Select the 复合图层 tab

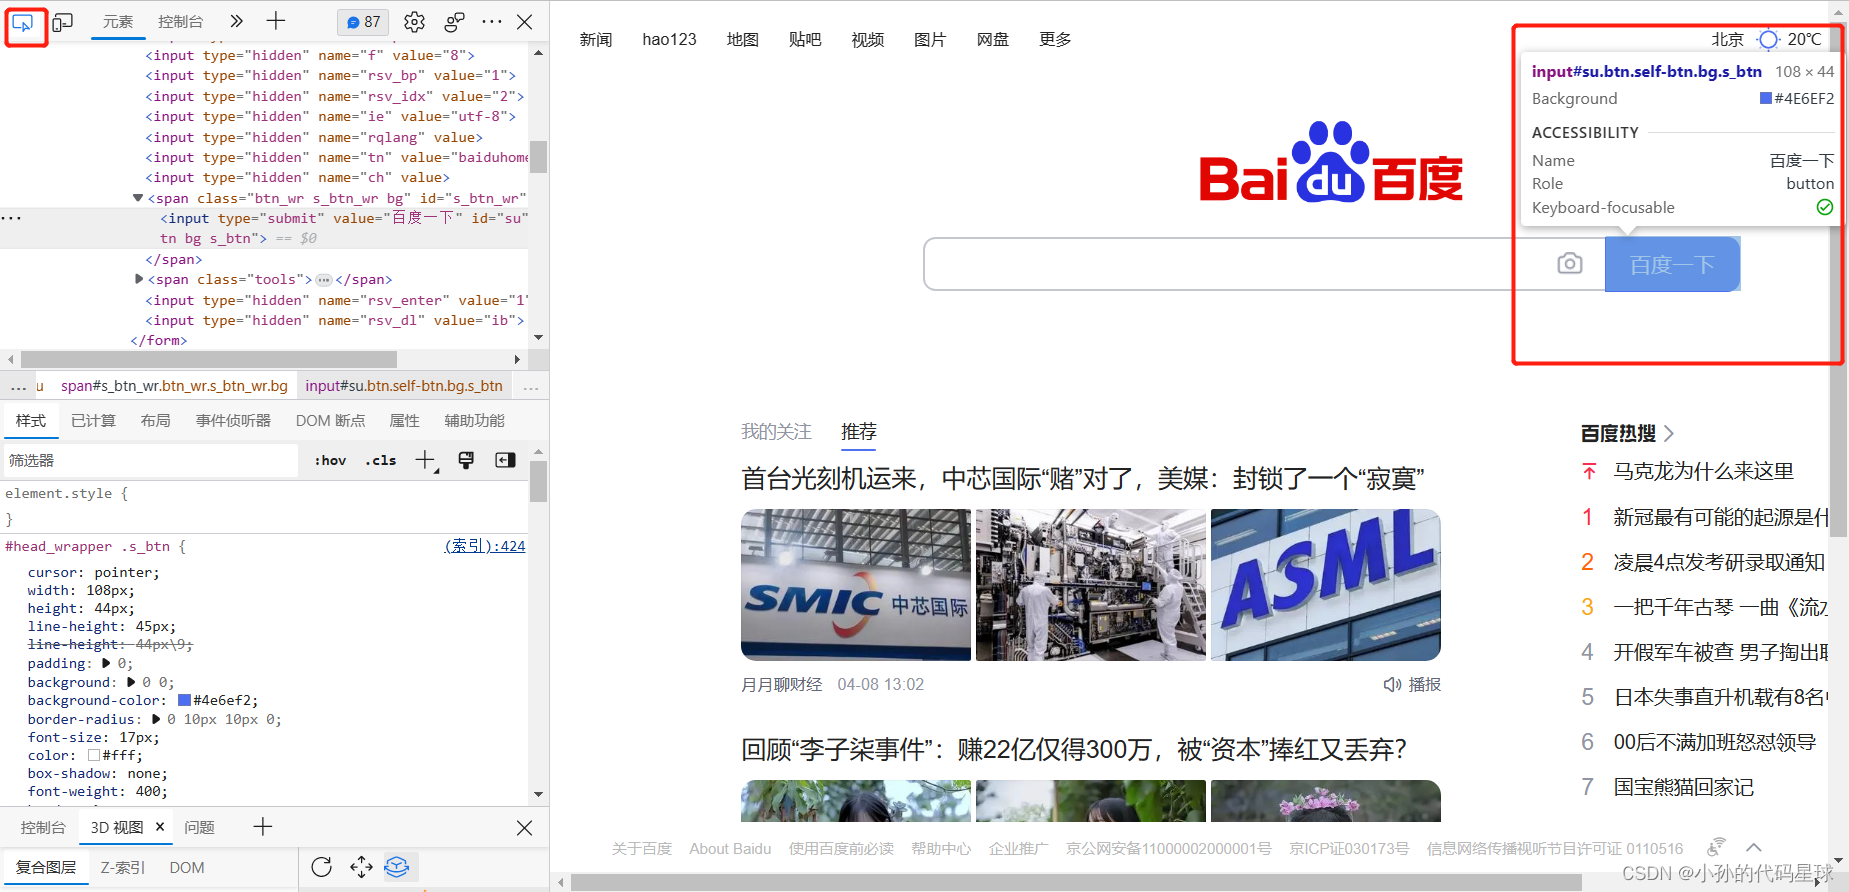coord(46,868)
